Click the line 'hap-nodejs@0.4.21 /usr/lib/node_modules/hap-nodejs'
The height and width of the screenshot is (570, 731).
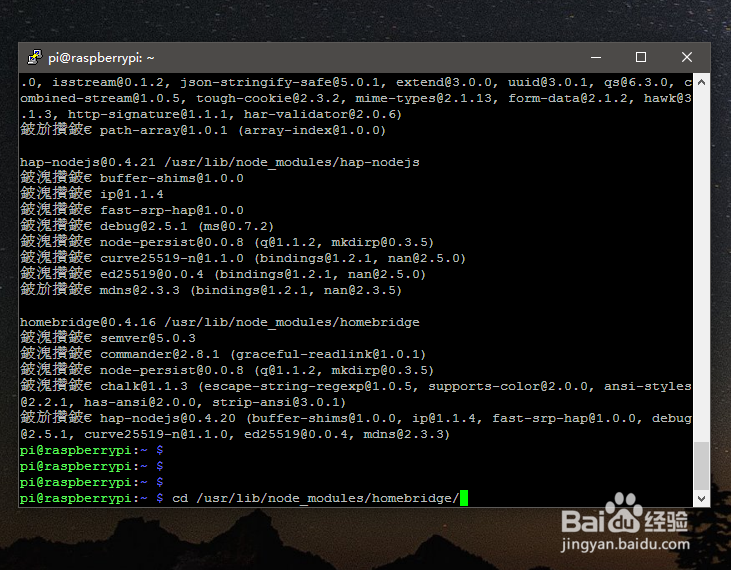click(220, 162)
